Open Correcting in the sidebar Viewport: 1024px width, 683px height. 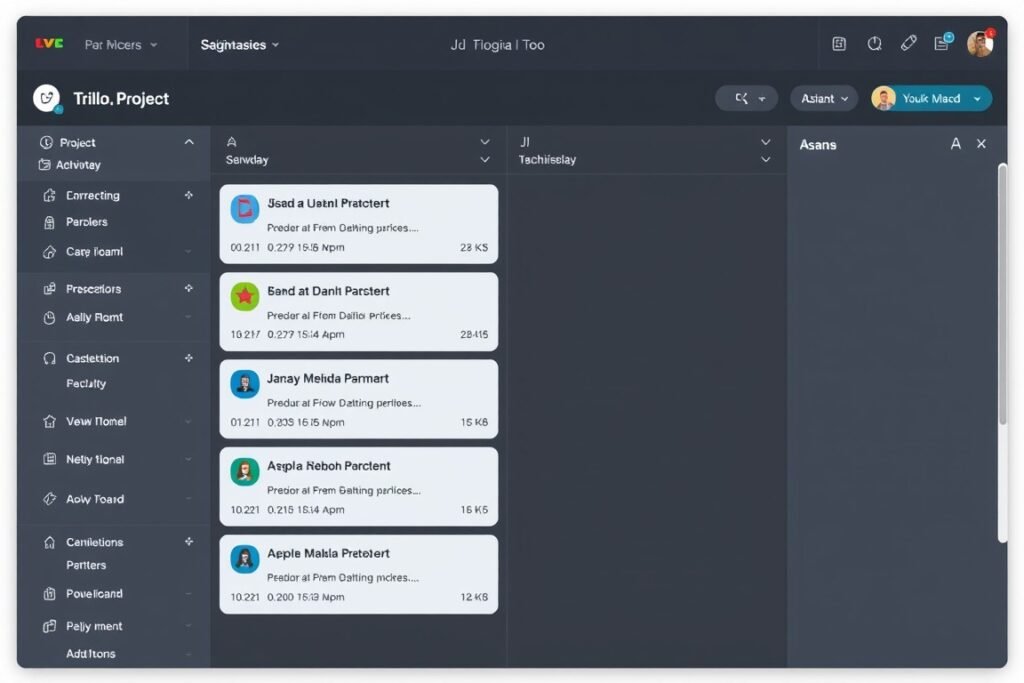pos(93,195)
